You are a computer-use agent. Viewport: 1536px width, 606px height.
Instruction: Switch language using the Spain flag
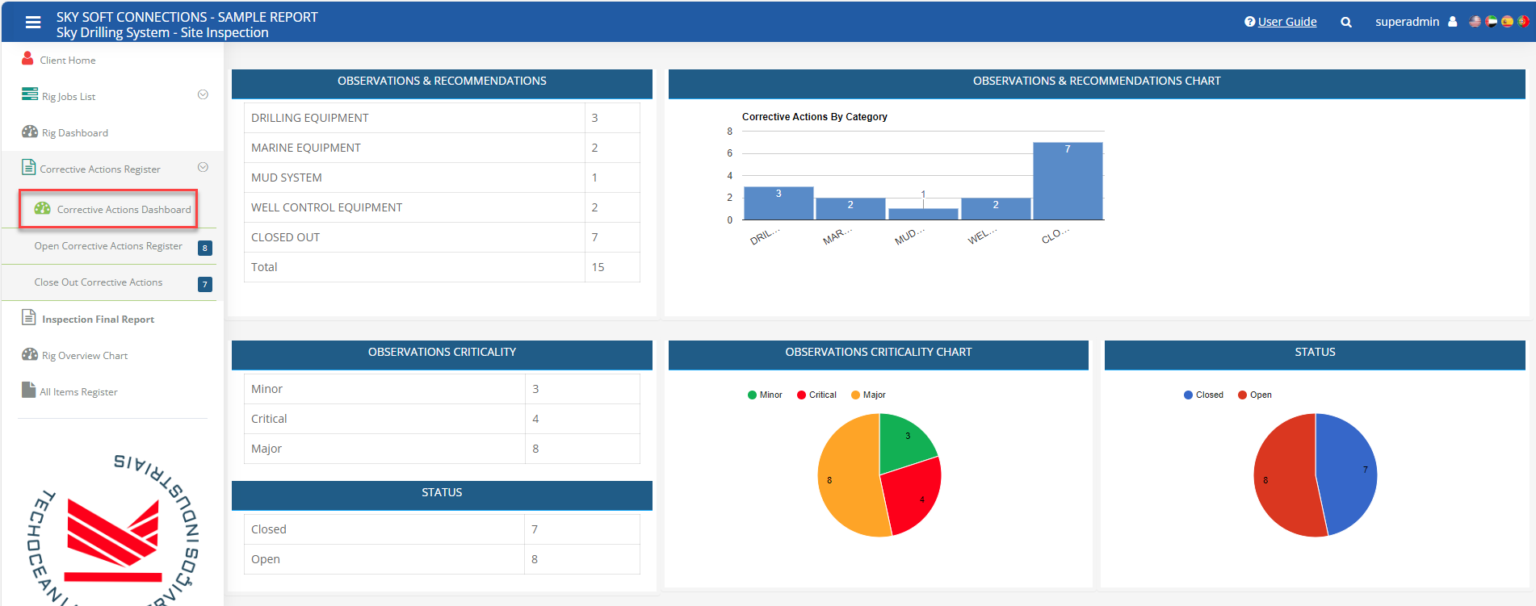click(x=1508, y=21)
